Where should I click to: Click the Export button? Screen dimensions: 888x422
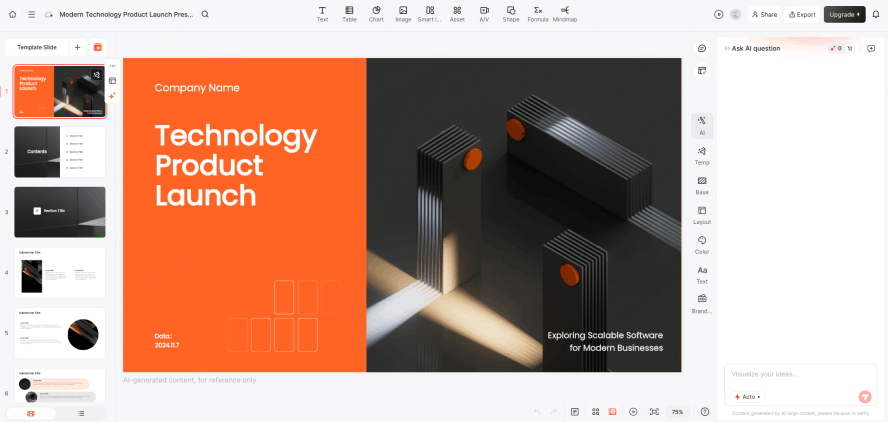802,14
